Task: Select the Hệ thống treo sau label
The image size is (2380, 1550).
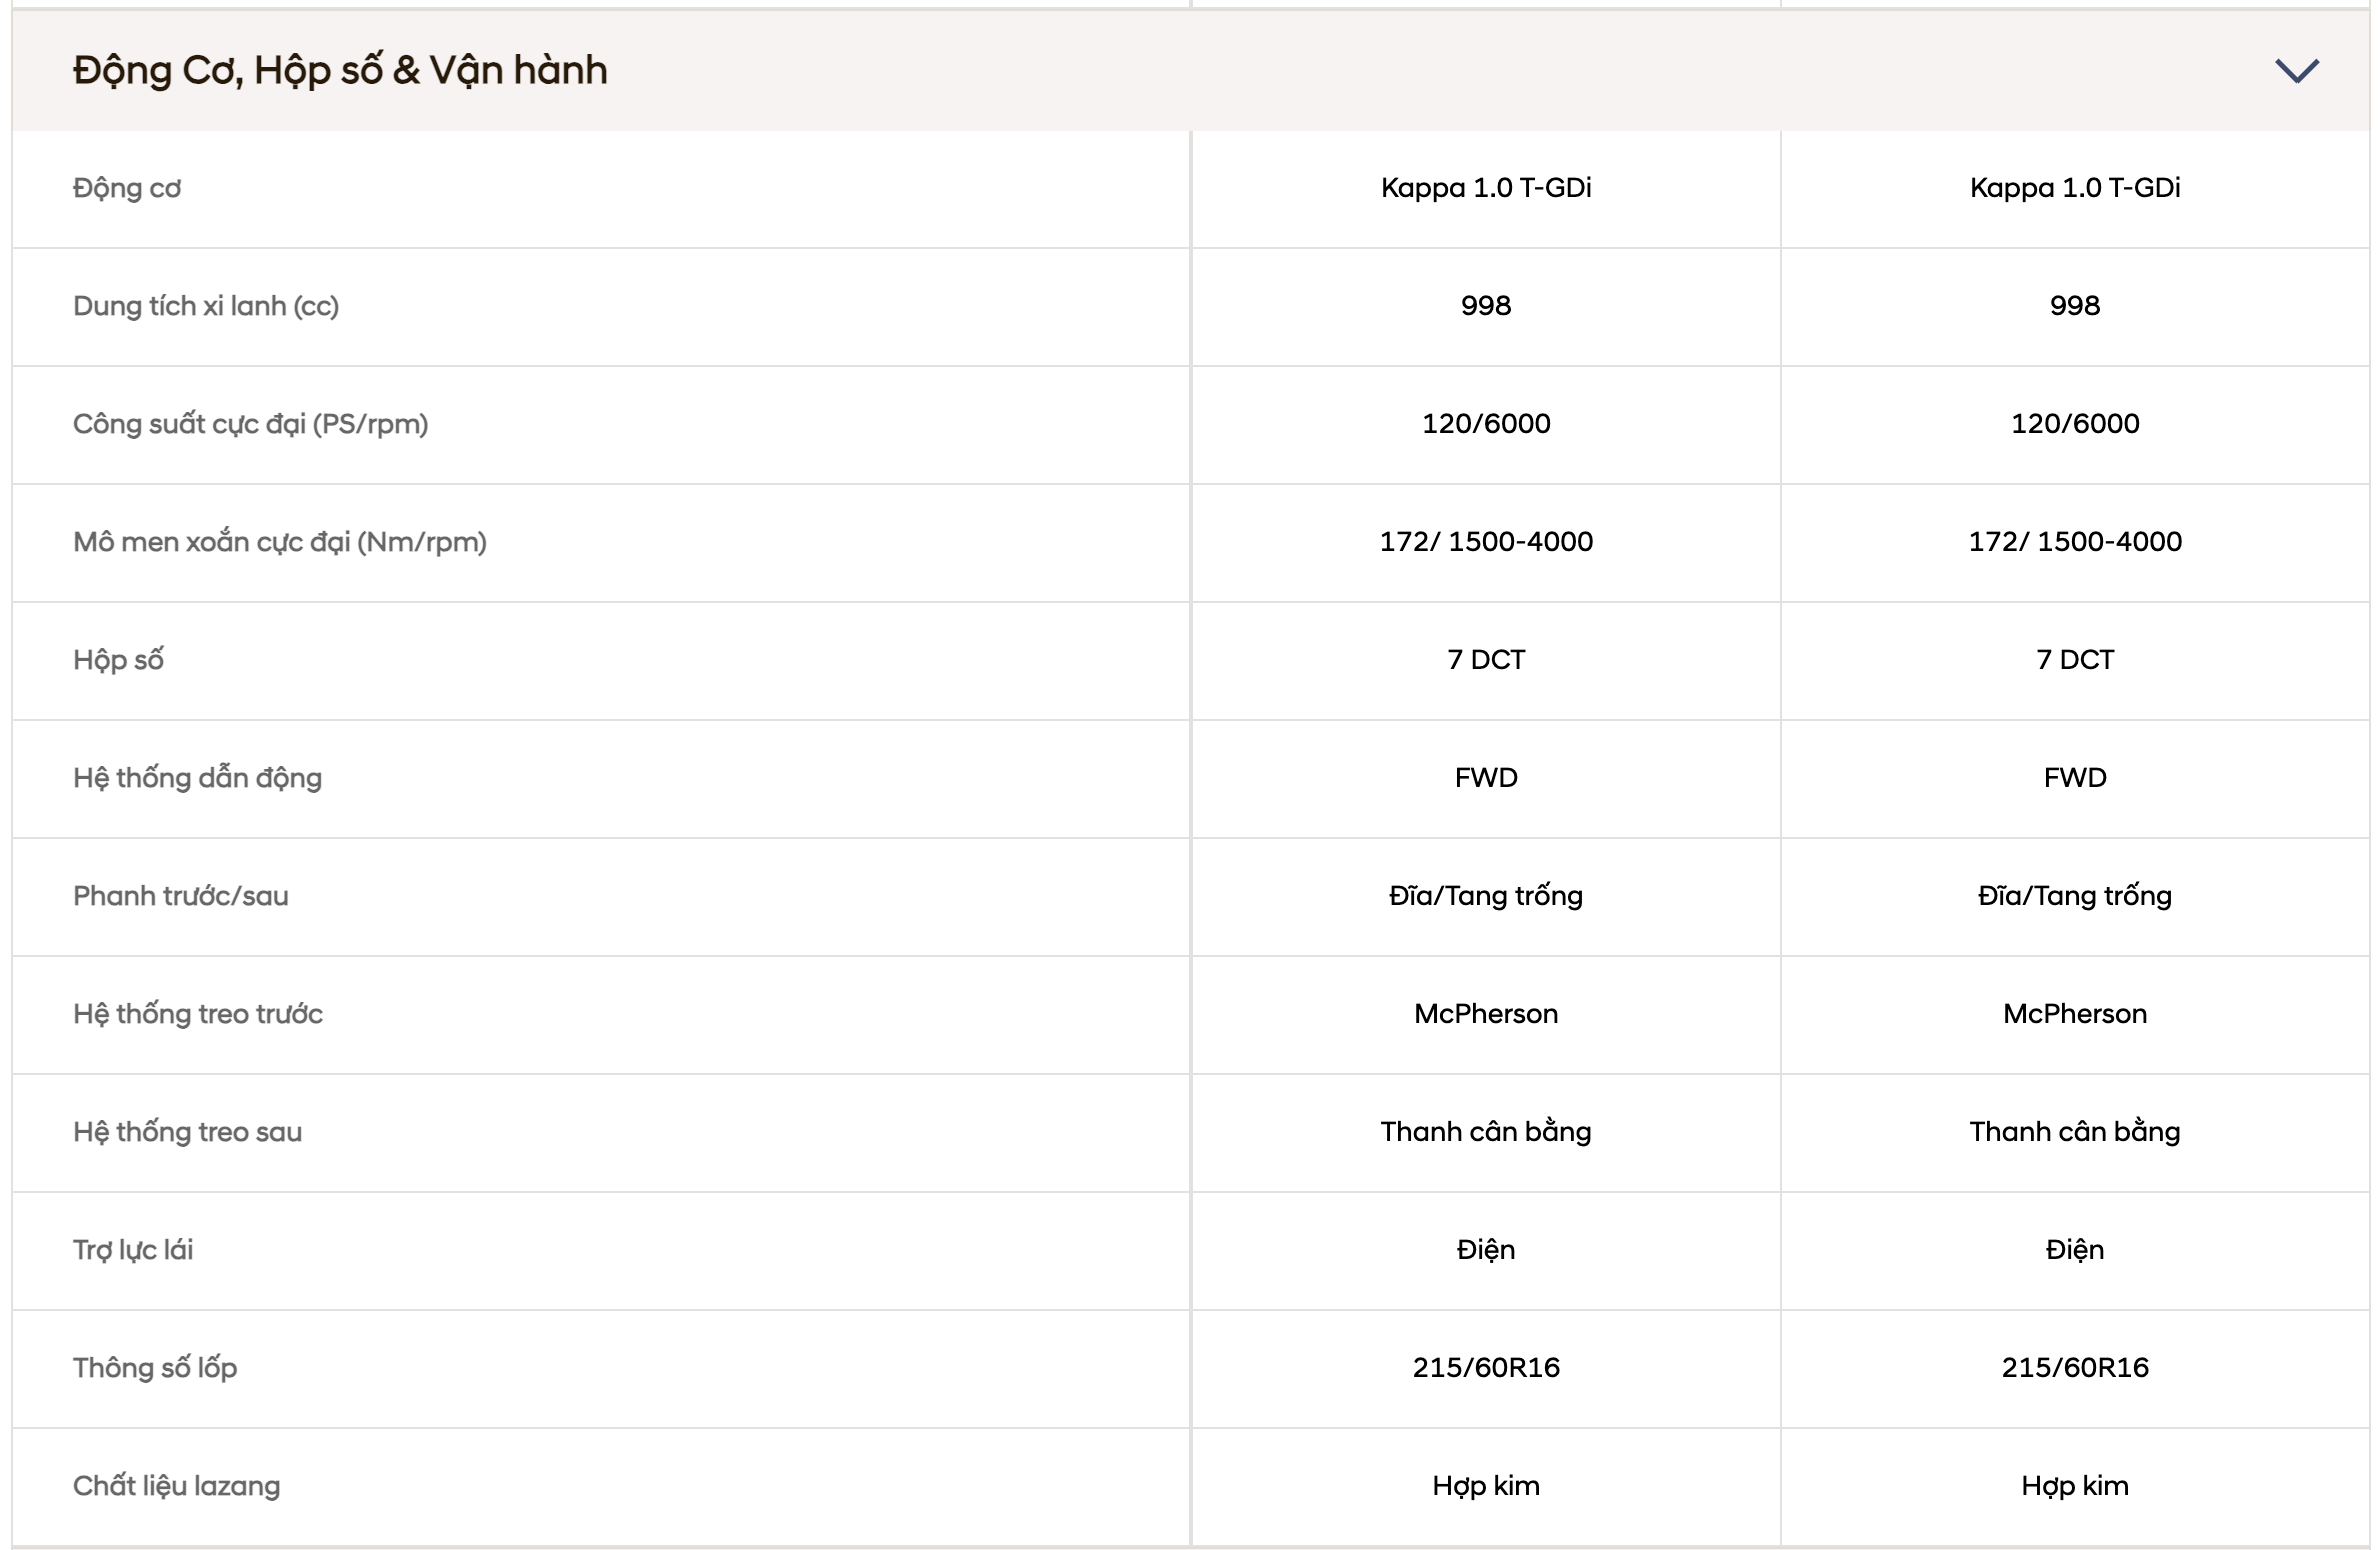Action: coord(187,1132)
